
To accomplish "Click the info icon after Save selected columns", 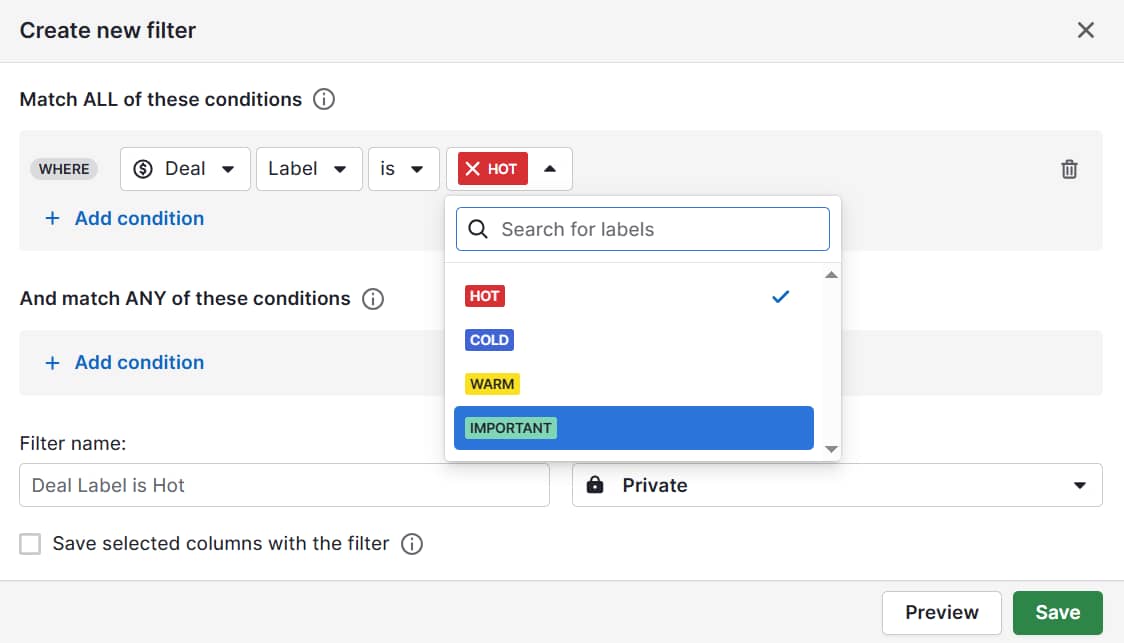I will [411, 543].
